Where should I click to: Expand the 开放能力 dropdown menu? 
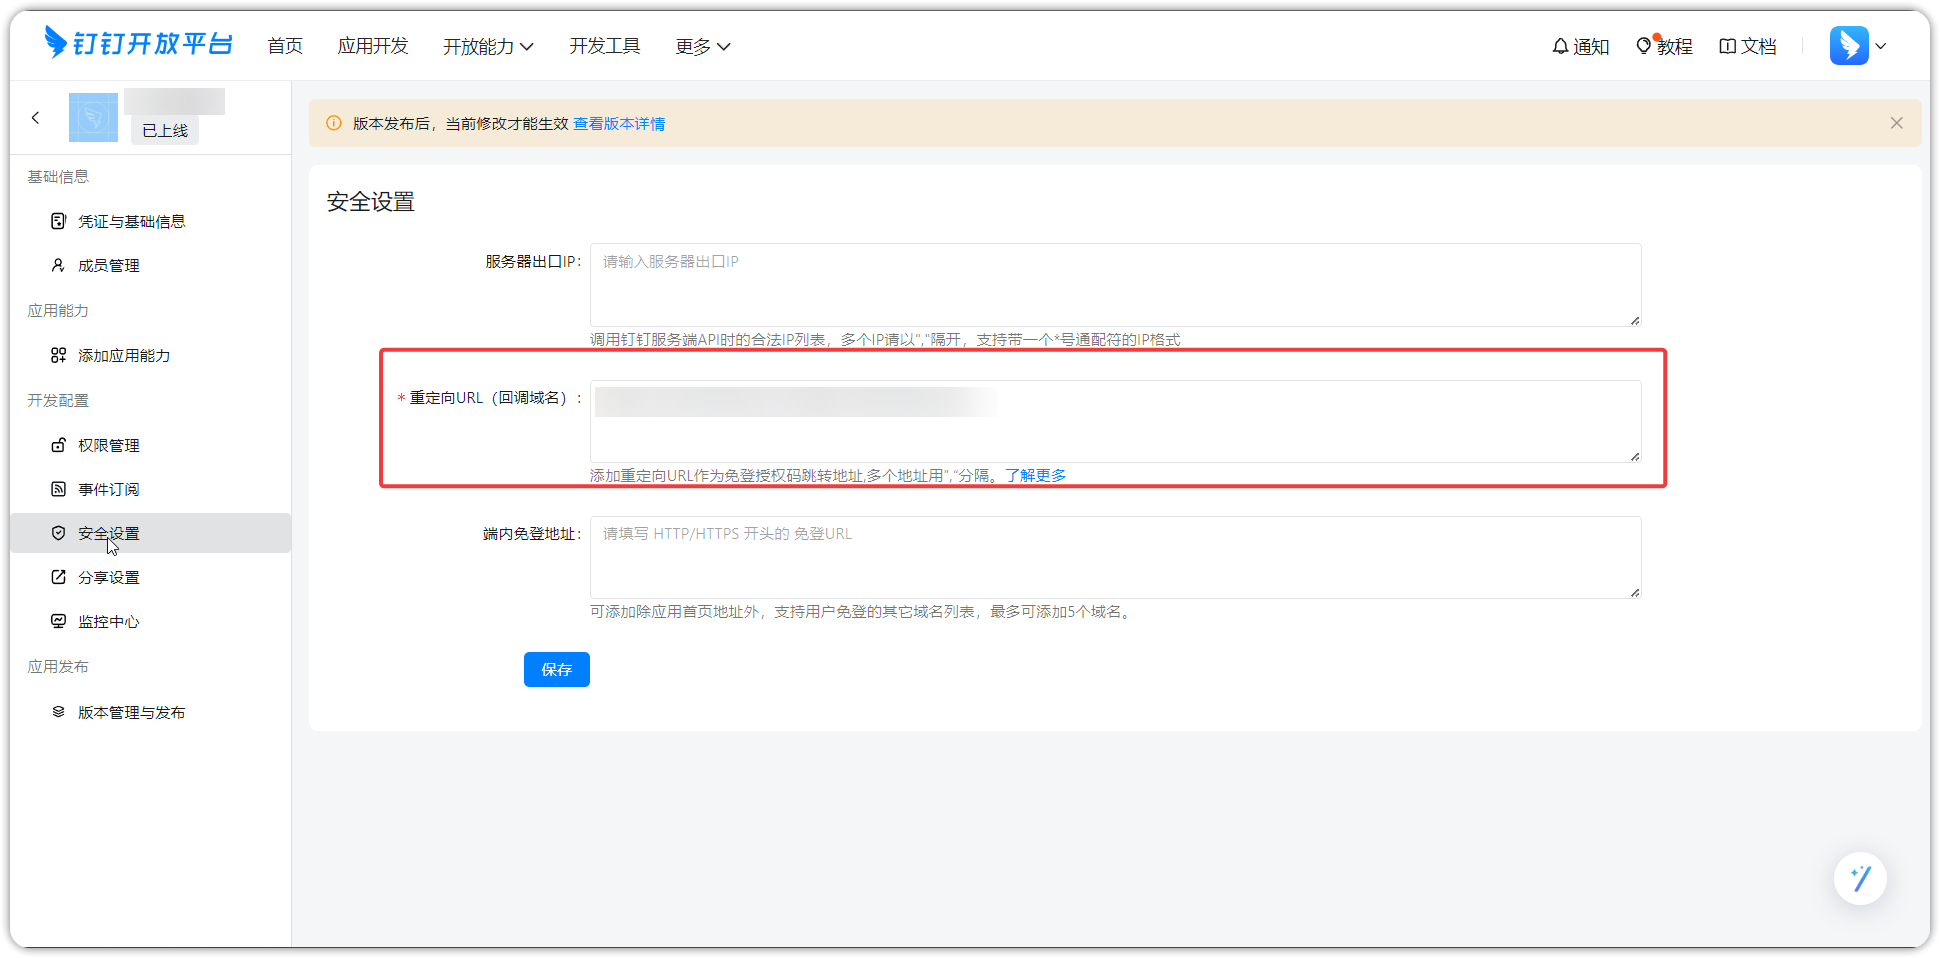tap(488, 46)
